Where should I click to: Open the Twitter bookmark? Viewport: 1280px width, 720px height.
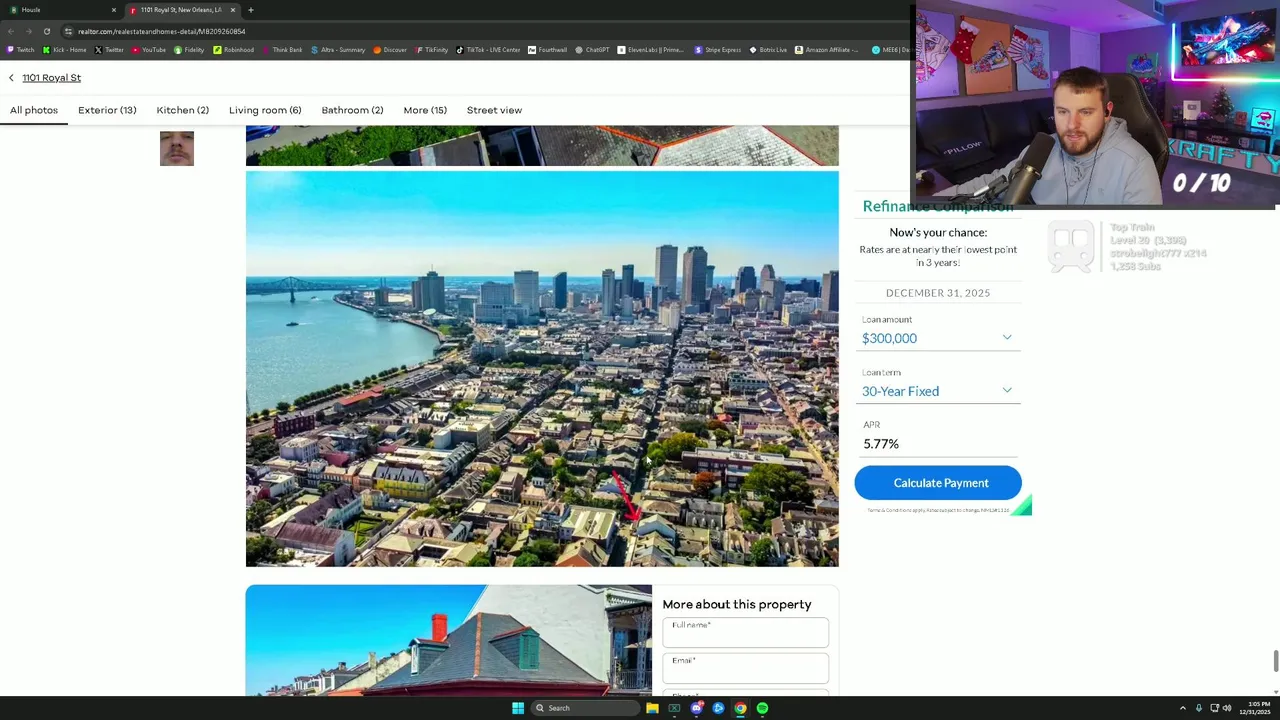tap(110, 50)
